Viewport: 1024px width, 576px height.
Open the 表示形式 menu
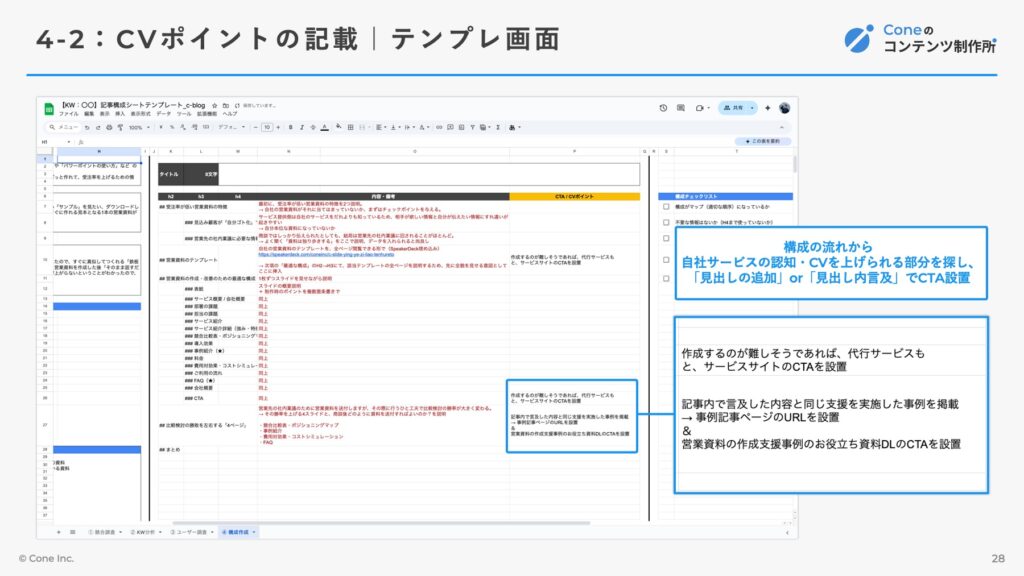point(140,114)
